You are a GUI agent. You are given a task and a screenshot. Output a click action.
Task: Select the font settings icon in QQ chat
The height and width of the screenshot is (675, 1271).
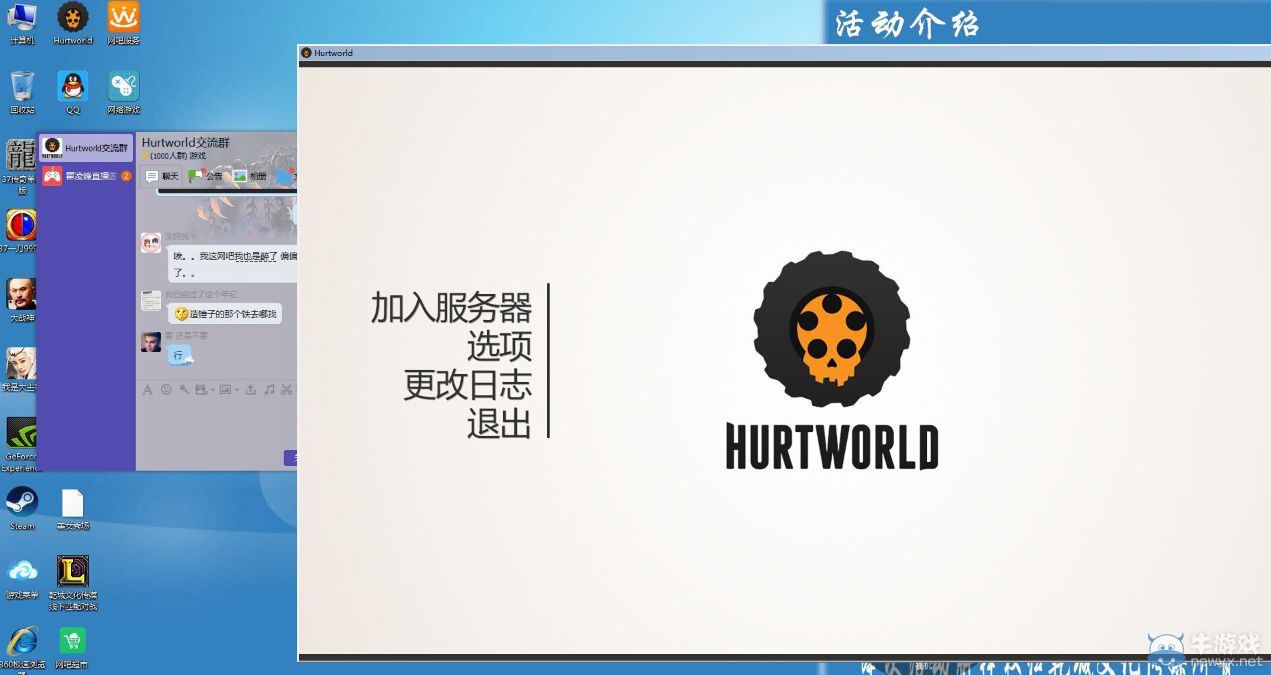coord(148,390)
